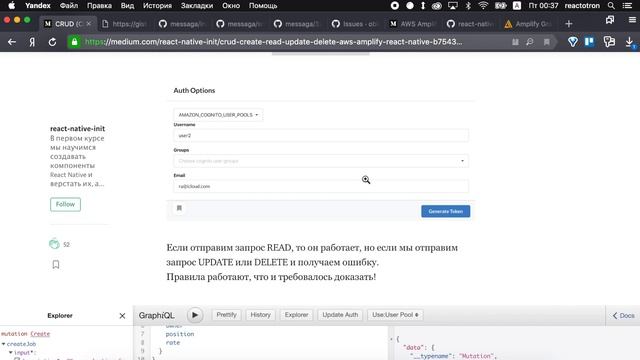
Task: Switch to the AWS Amplify Medium tab
Action: click(x=413, y=24)
